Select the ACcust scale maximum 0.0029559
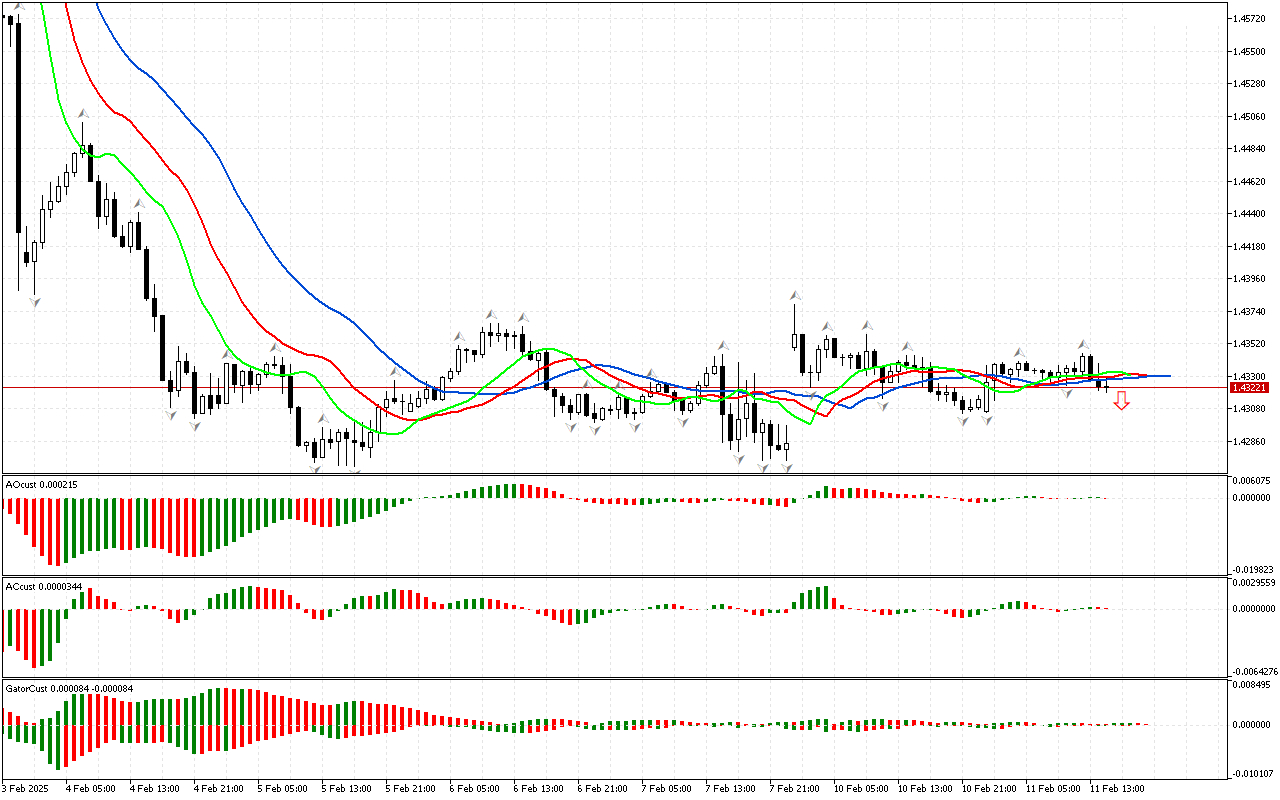 (x=1254, y=582)
